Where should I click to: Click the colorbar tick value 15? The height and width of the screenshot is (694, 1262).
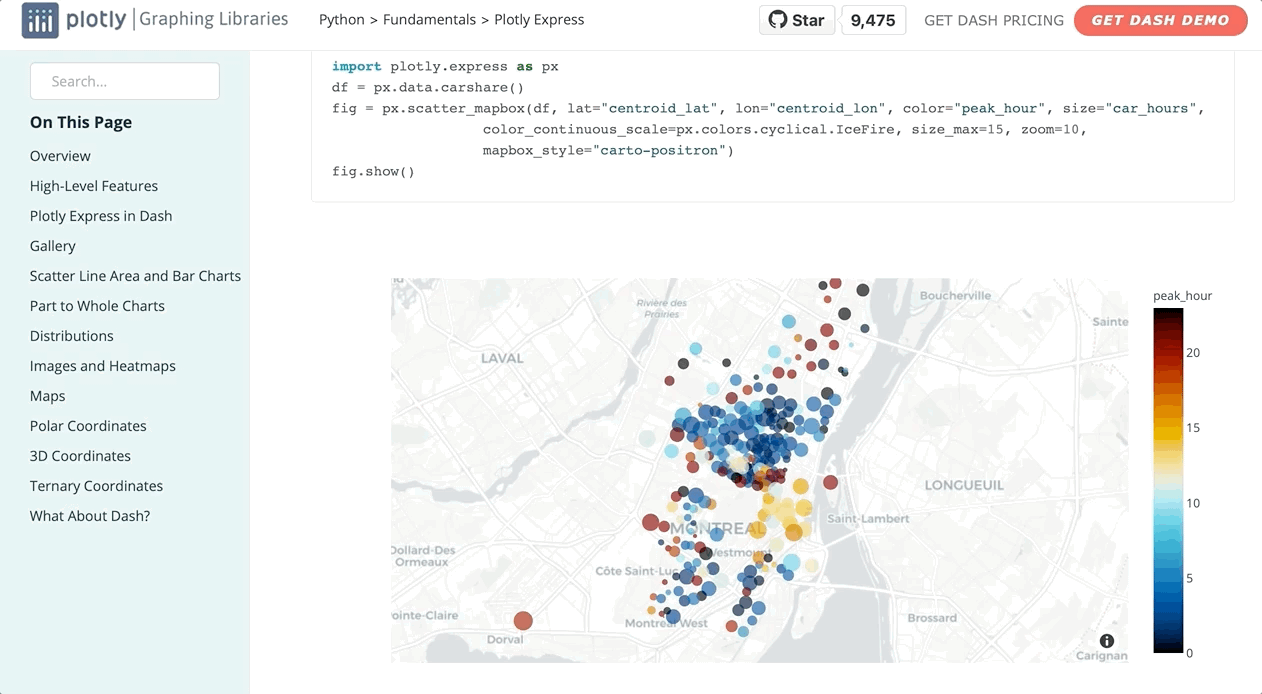click(x=1193, y=428)
